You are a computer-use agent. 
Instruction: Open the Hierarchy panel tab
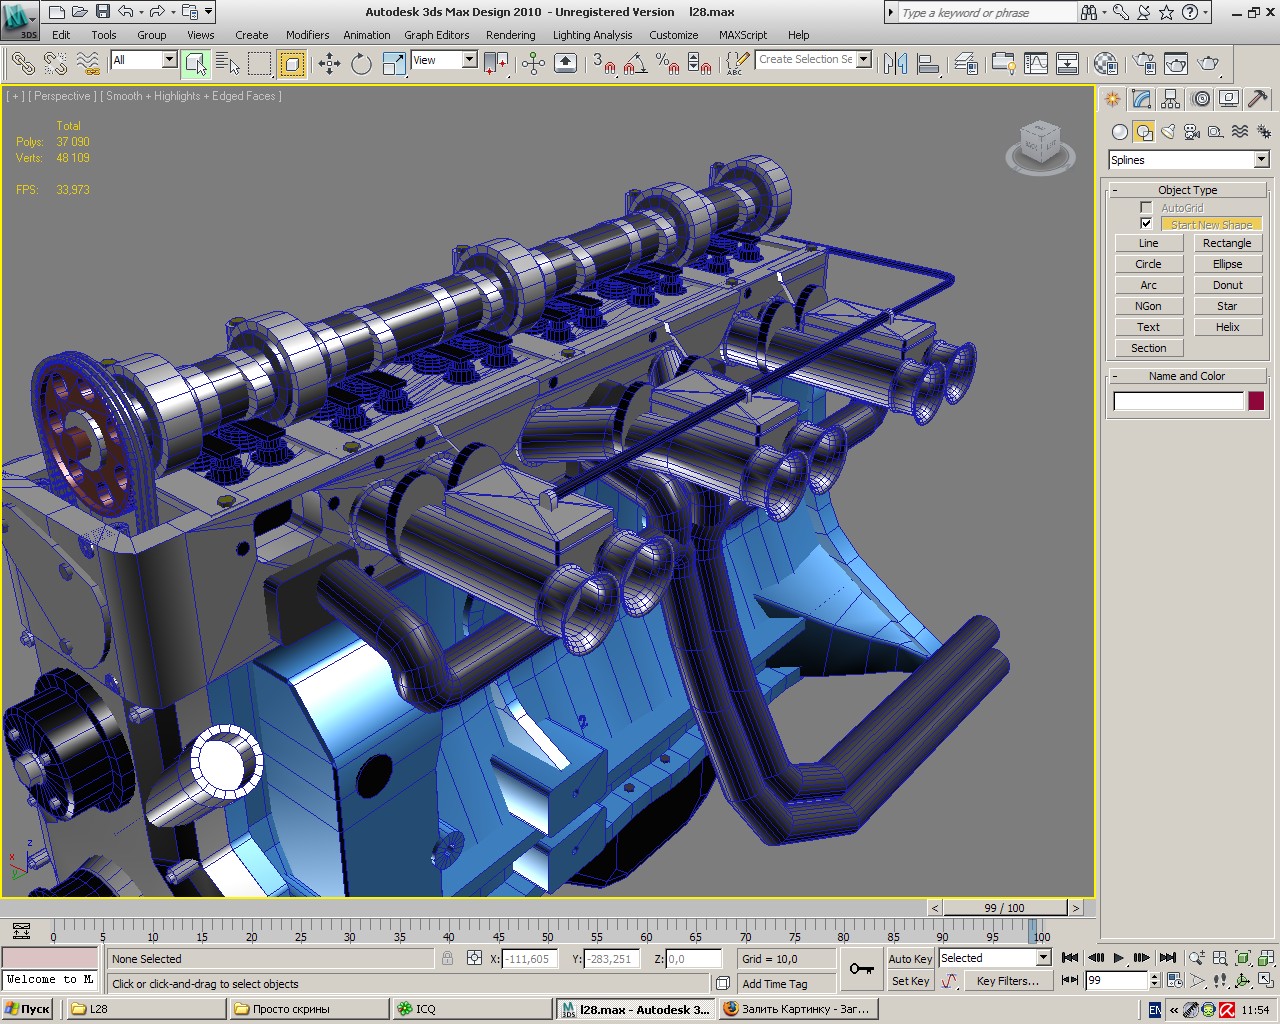1170,99
